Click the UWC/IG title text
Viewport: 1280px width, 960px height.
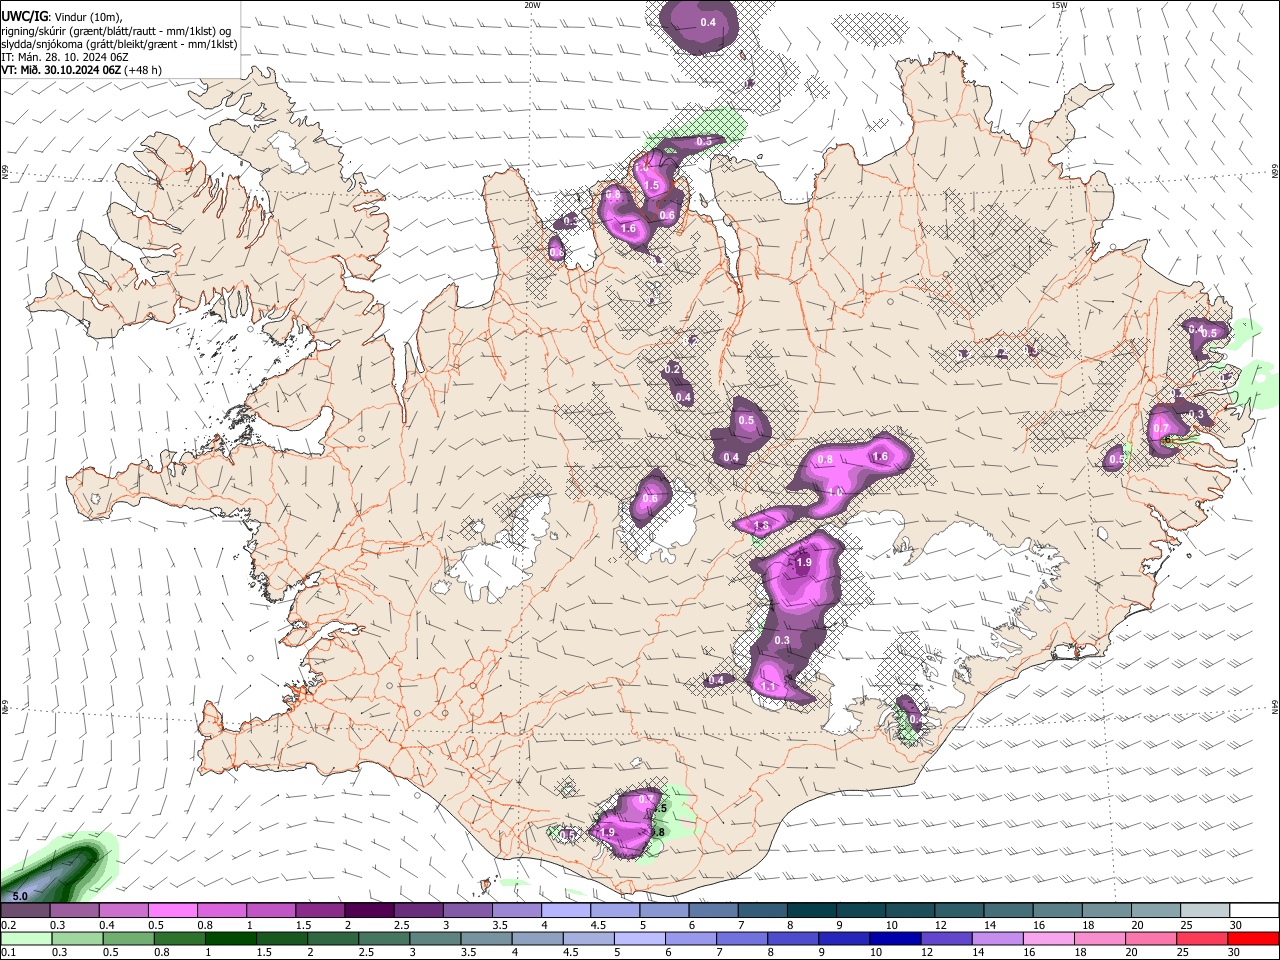pyautogui.click(x=24, y=17)
